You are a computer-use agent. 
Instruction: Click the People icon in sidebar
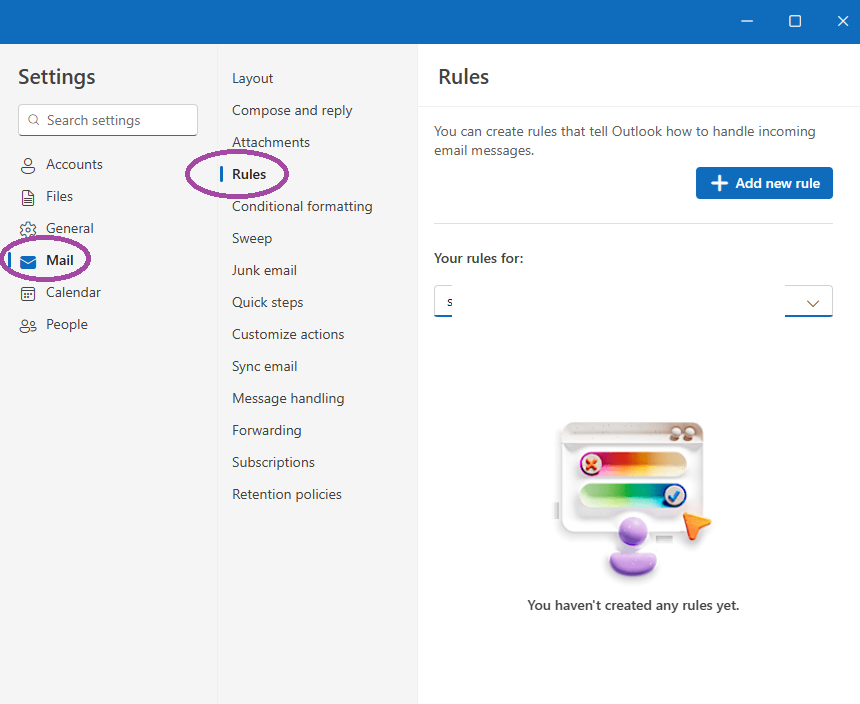(28, 326)
